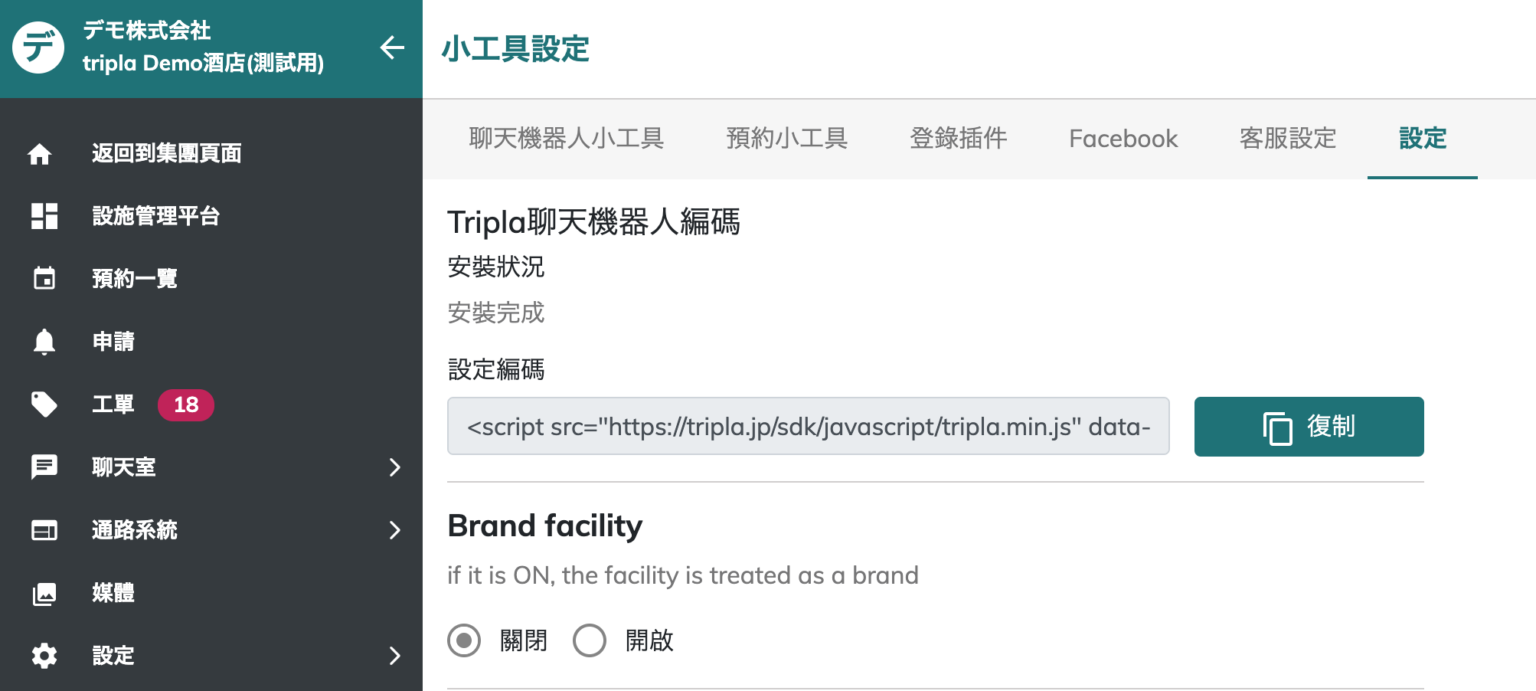This screenshot has width=1536, height=691.
Task: Click the デ company logo avatar
Action: tap(36, 47)
